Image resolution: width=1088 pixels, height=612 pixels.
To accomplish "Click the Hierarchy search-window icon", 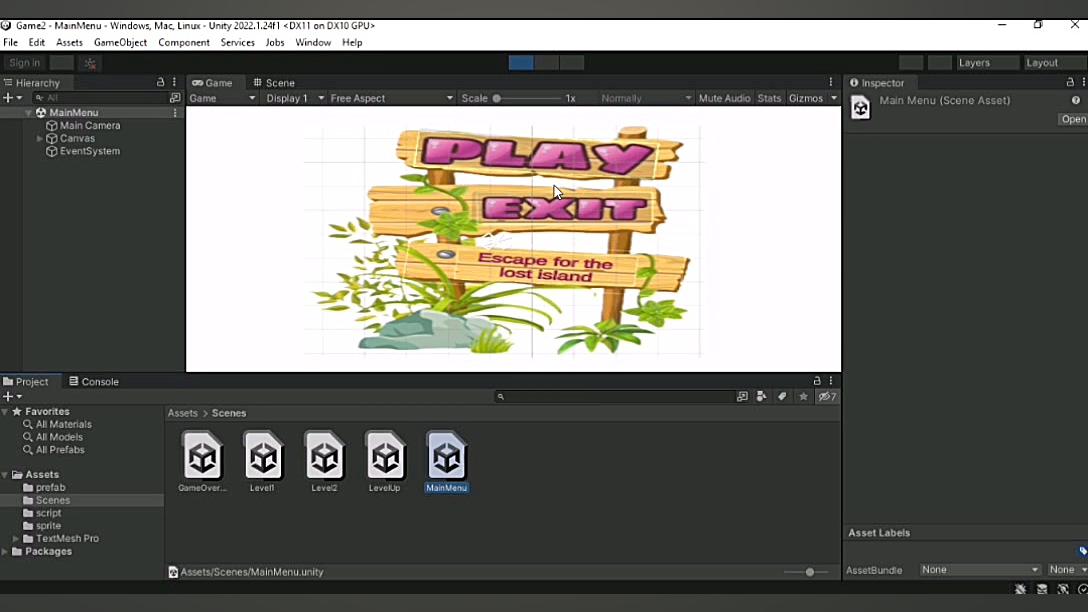I will tap(175, 98).
